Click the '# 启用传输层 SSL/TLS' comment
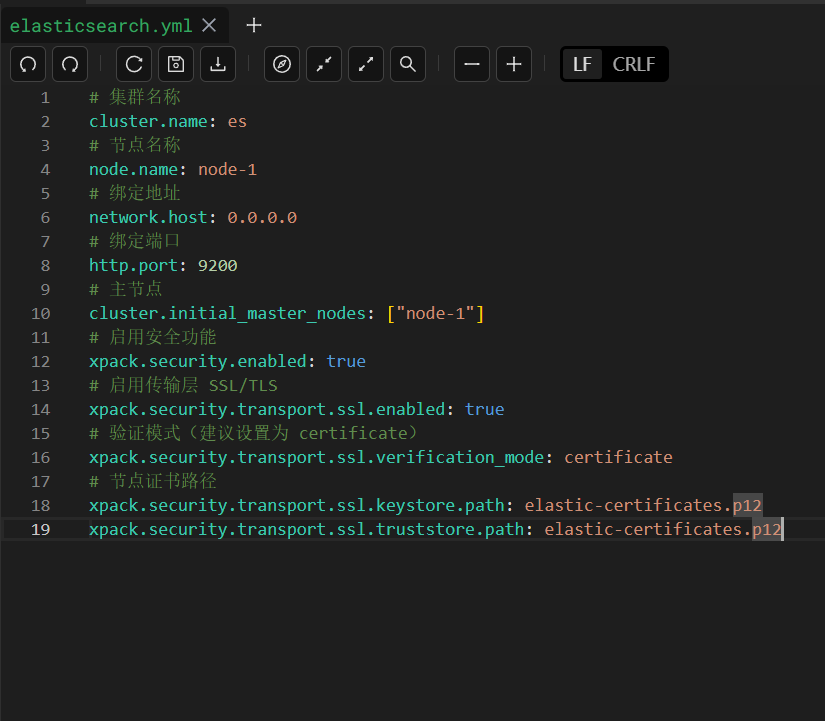825x721 pixels. pos(183,385)
